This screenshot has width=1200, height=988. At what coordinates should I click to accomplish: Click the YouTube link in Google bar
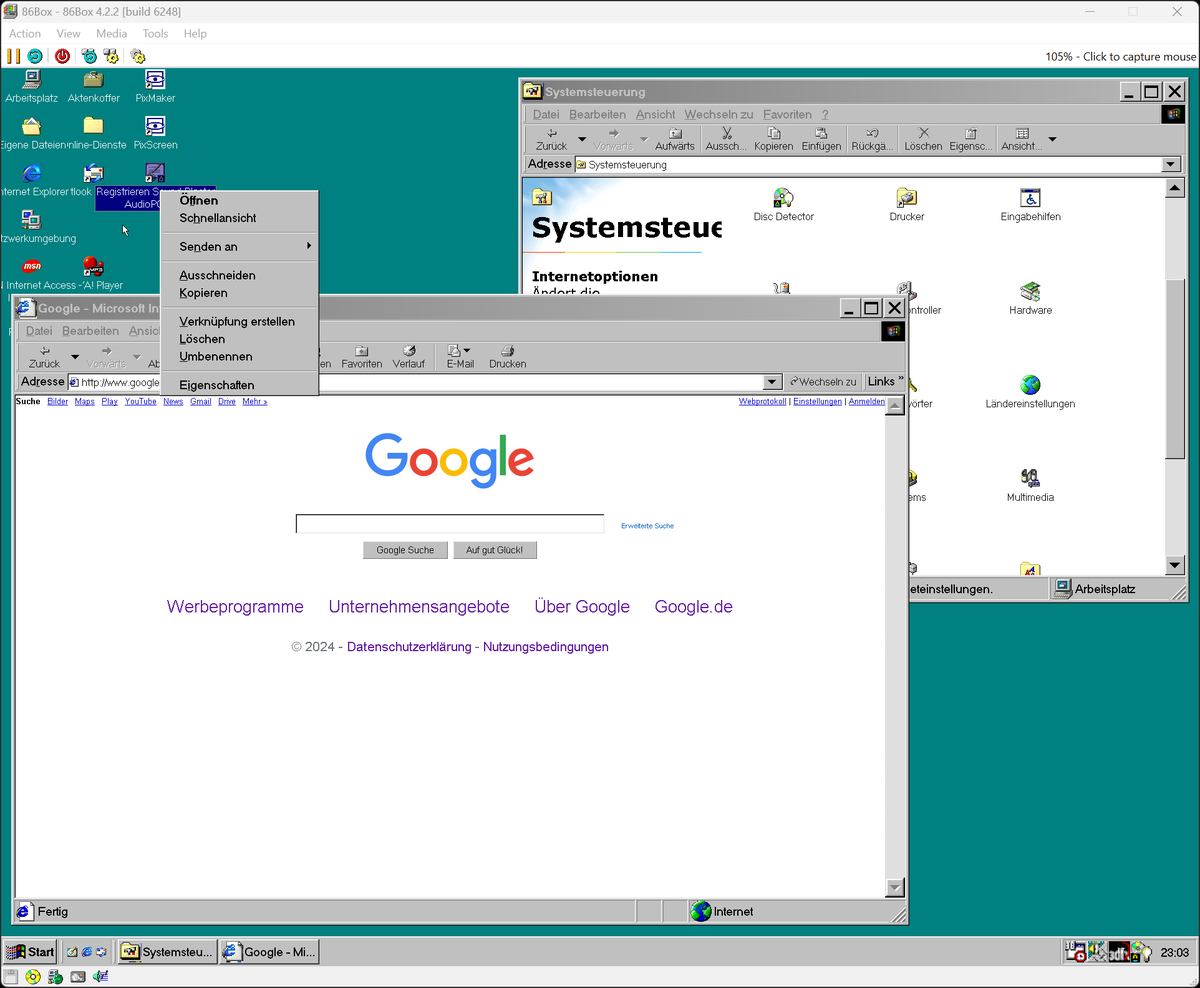[x=140, y=401]
